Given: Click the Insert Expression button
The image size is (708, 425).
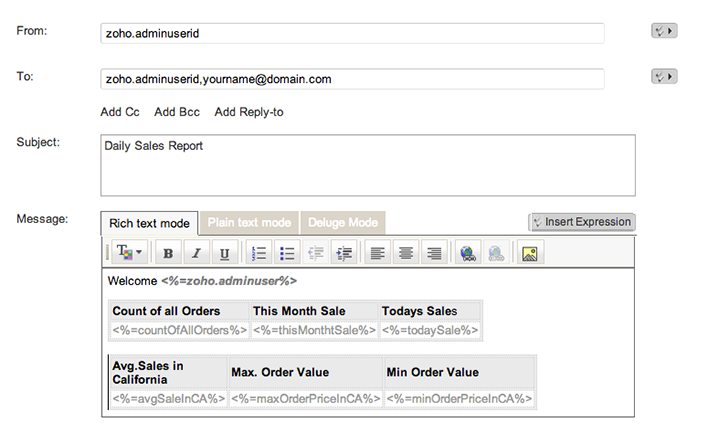Looking at the screenshot, I should pyautogui.click(x=582, y=222).
